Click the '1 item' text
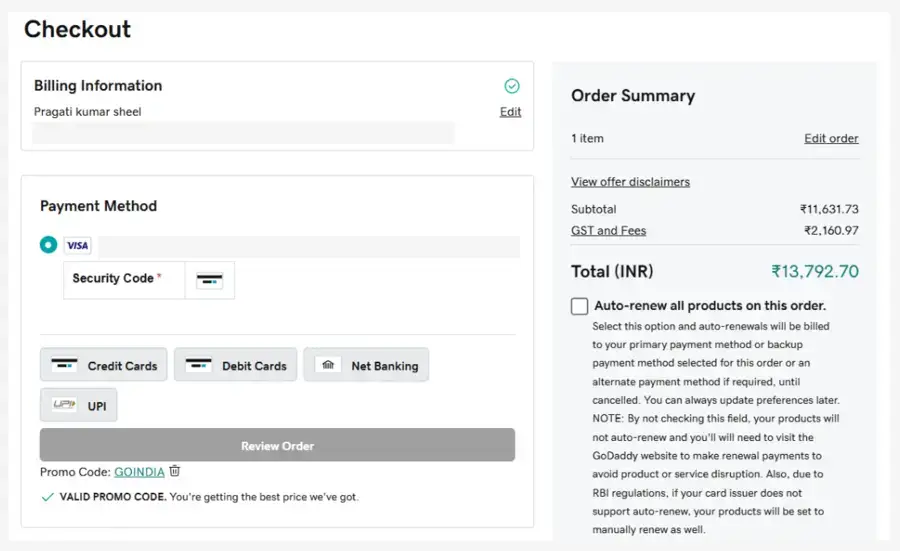 587,138
